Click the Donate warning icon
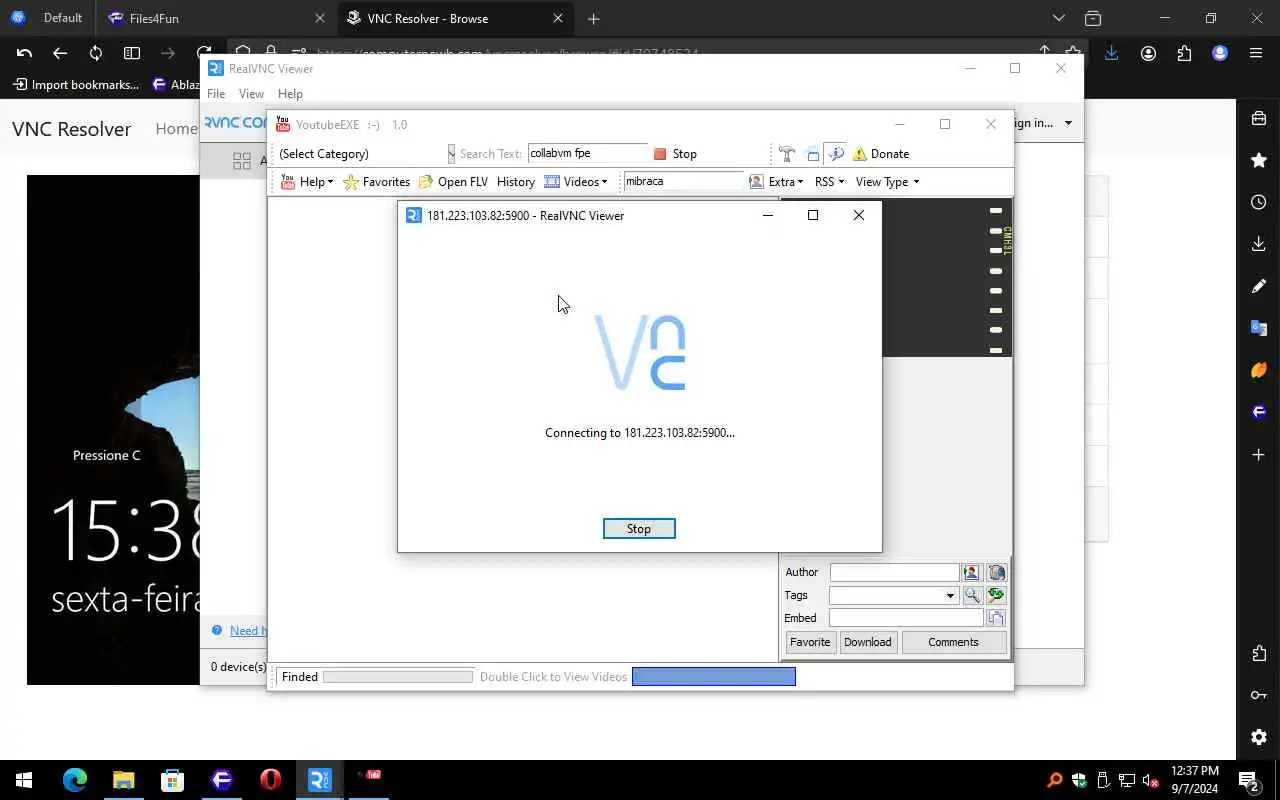This screenshot has height=800, width=1280. [859, 154]
